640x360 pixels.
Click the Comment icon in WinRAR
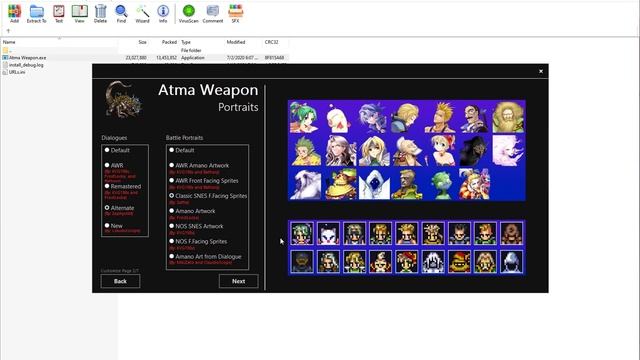[213, 11]
